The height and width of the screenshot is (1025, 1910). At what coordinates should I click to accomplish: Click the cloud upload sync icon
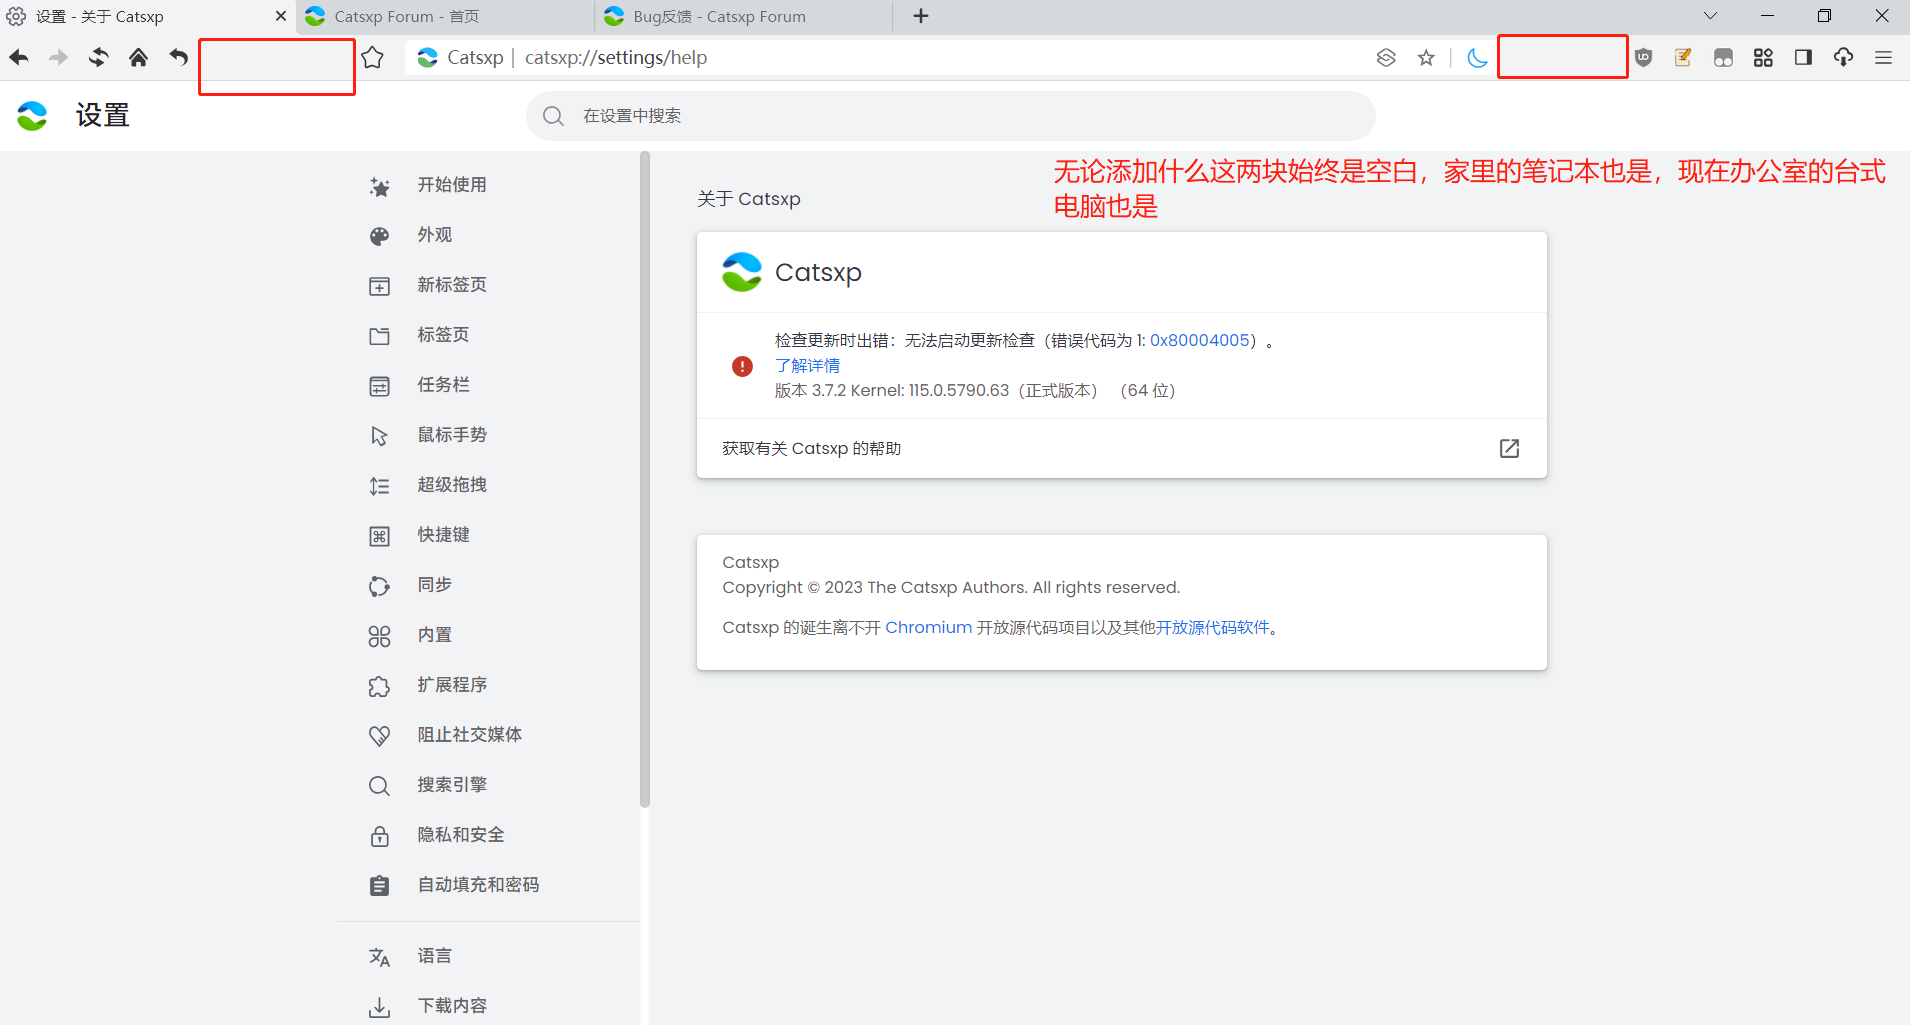tap(1843, 58)
